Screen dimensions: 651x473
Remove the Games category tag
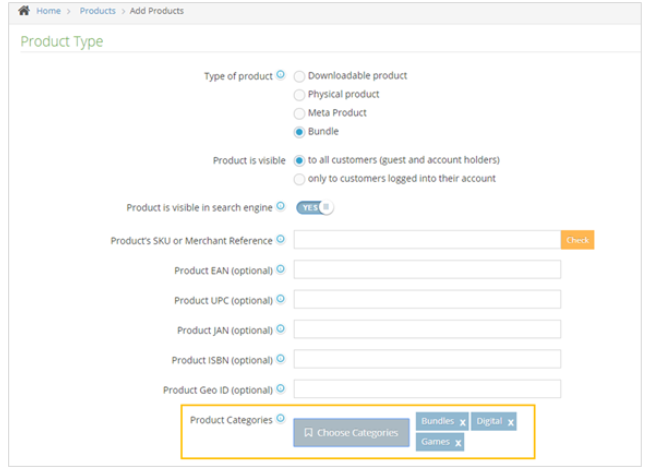click(x=458, y=442)
